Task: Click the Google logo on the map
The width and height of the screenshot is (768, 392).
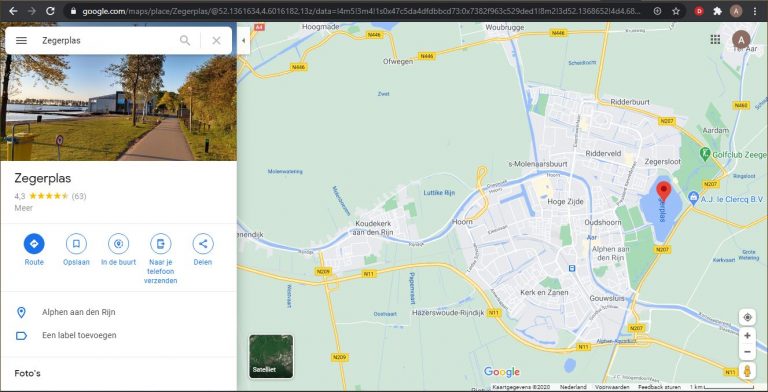Action: [x=502, y=372]
